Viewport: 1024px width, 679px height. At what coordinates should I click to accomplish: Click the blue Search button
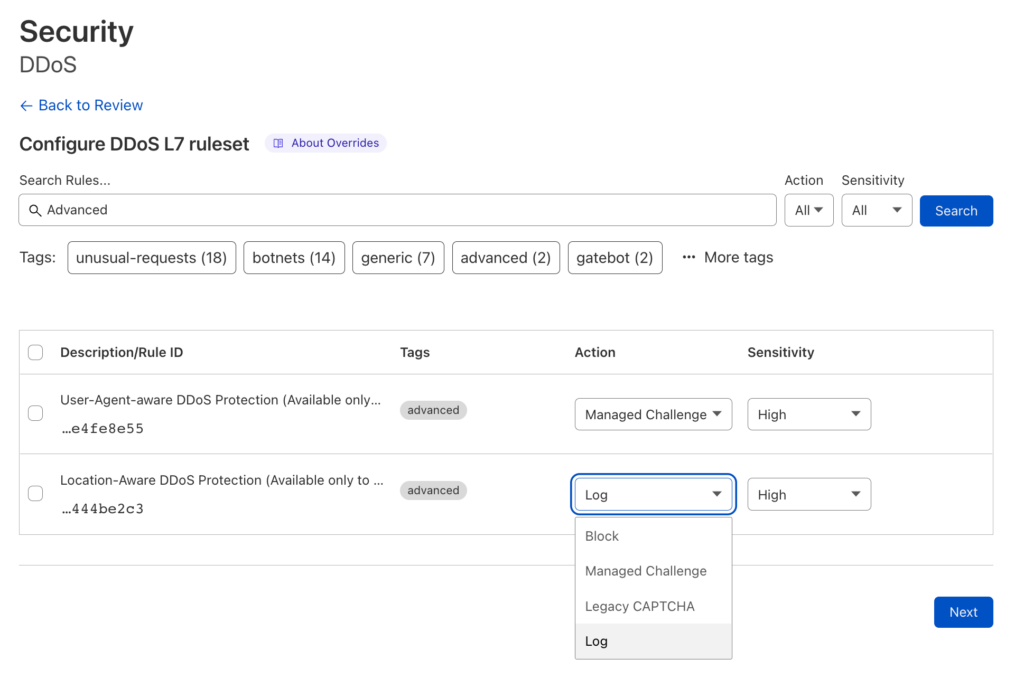(956, 210)
